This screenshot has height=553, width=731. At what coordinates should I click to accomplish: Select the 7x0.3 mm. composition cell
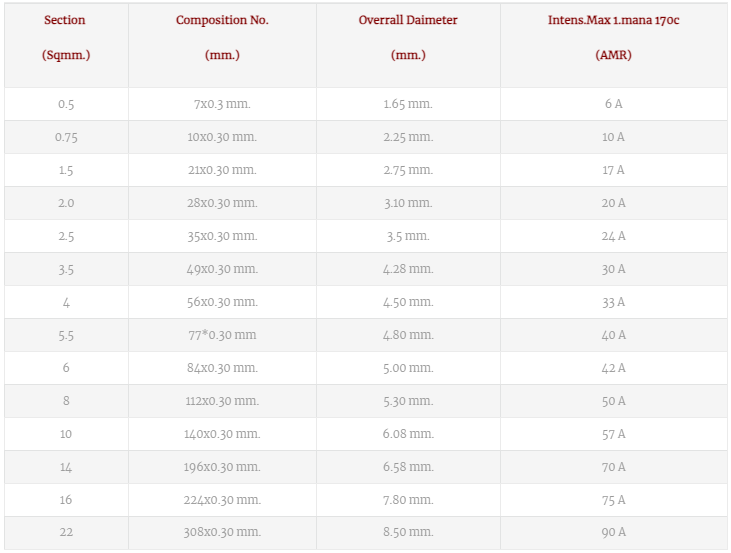(x=222, y=104)
